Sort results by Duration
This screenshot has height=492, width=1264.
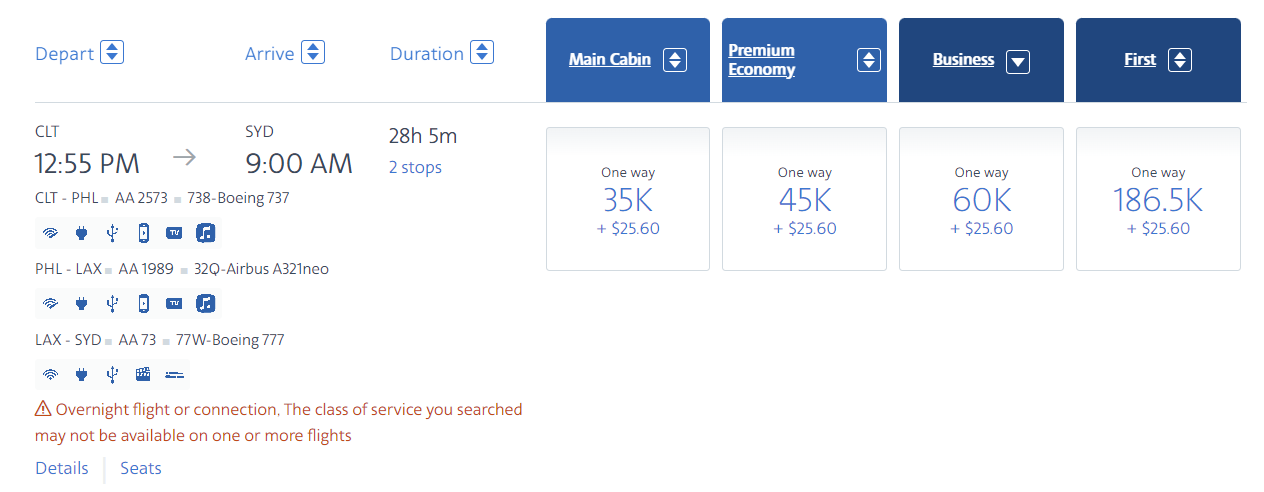(483, 52)
